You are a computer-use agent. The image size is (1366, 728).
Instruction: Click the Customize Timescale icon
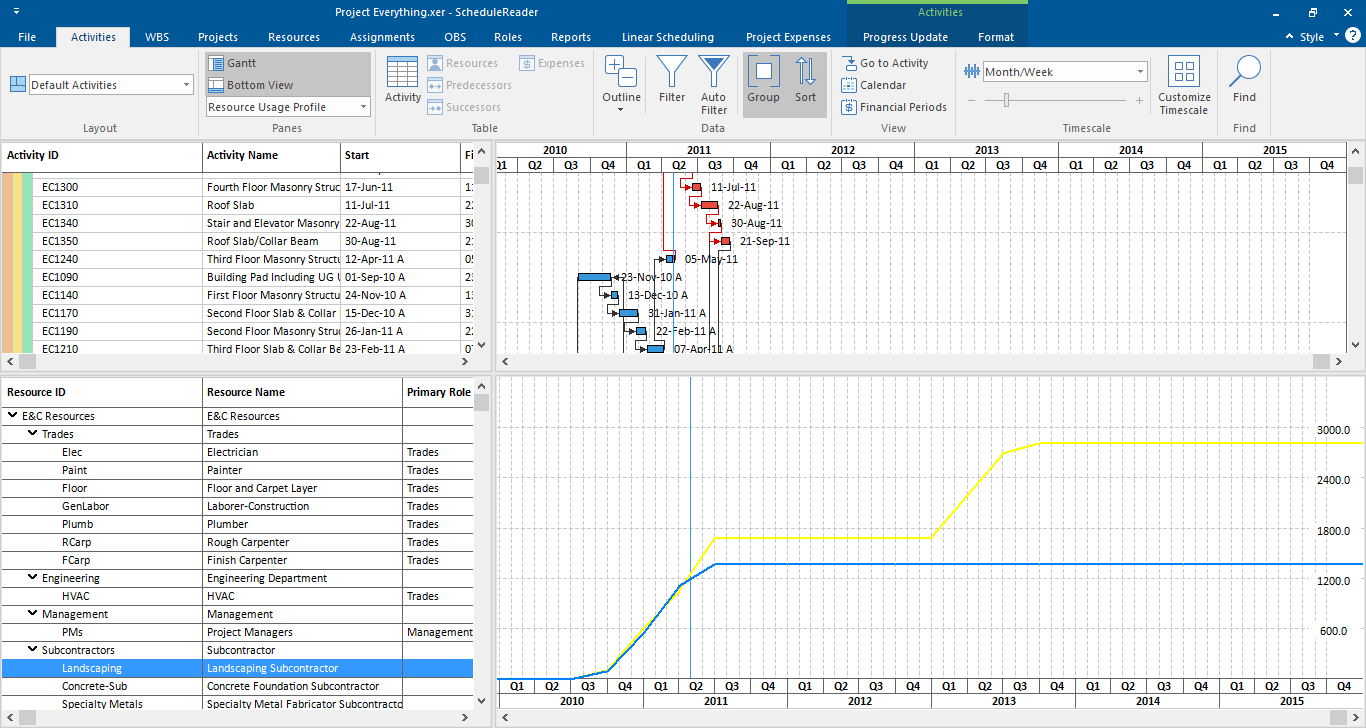click(x=1184, y=84)
